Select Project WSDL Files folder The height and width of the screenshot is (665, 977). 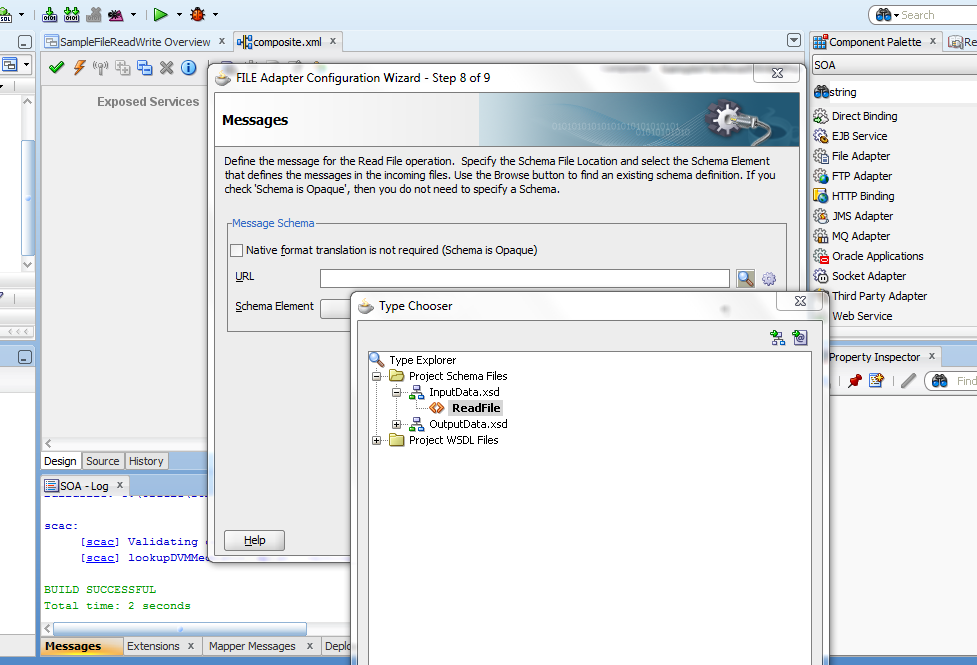454,440
